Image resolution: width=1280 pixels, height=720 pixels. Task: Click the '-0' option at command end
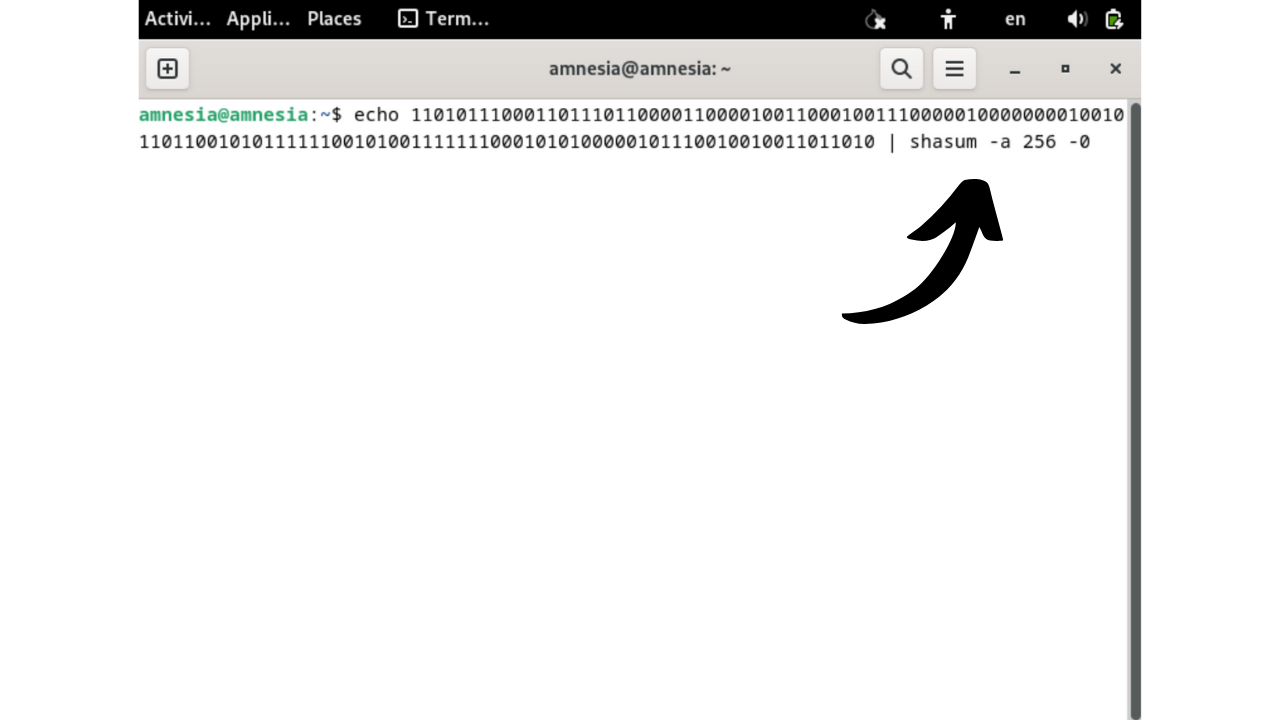(1079, 142)
